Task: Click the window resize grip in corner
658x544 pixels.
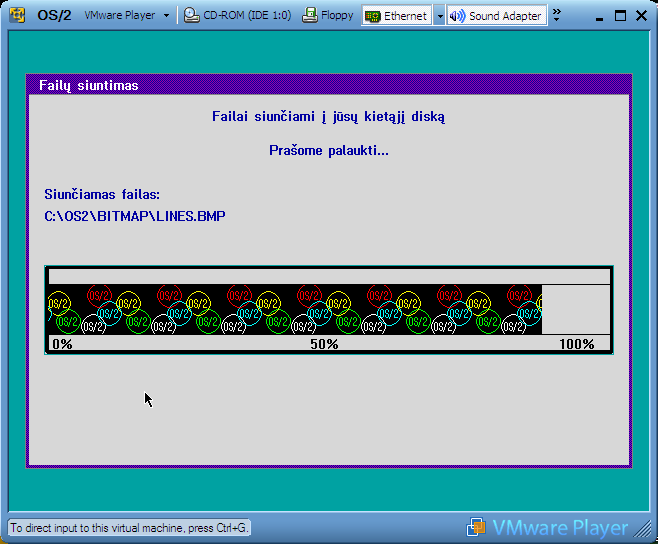Action: click(642, 529)
